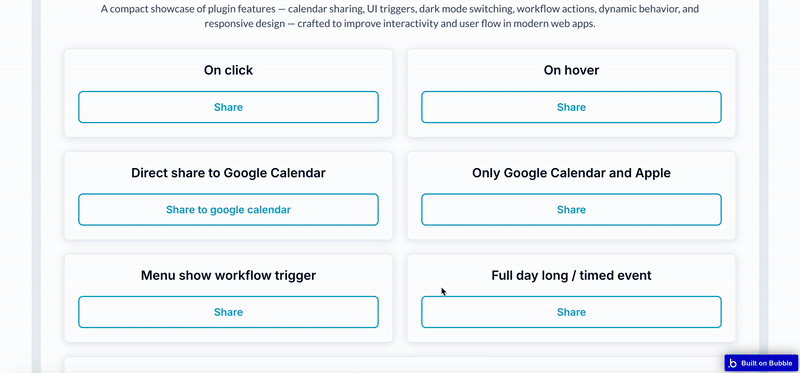
Task: Select the On hover heading
Action: (x=571, y=70)
